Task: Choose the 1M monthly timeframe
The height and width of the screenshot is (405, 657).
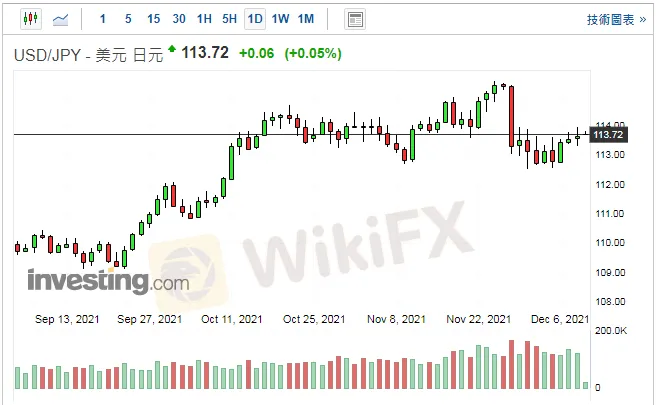Action: tap(306, 19)
